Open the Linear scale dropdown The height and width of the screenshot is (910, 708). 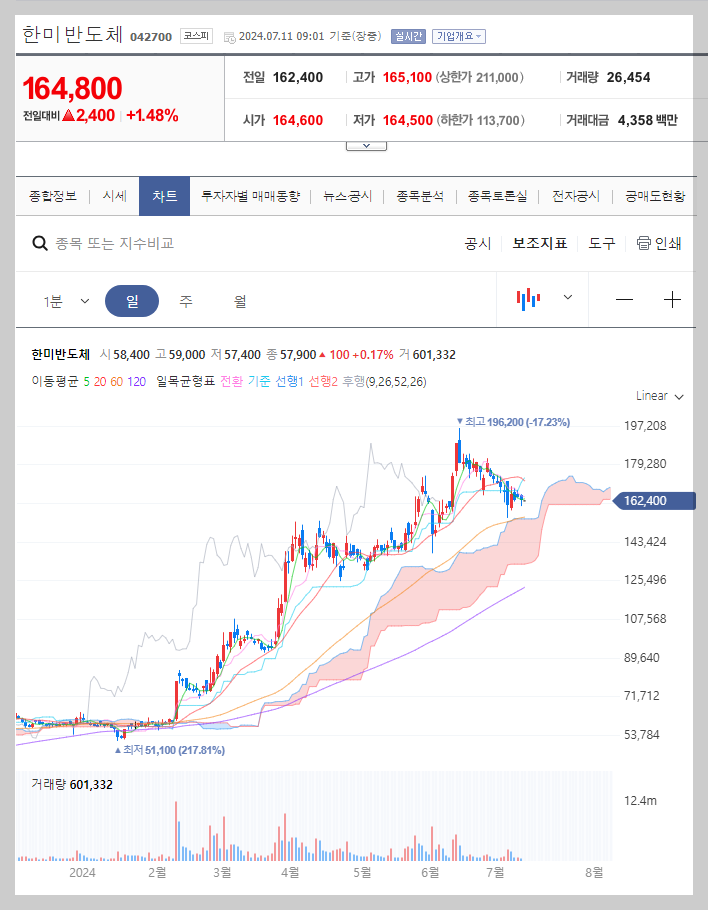click(x=657, y=395)
